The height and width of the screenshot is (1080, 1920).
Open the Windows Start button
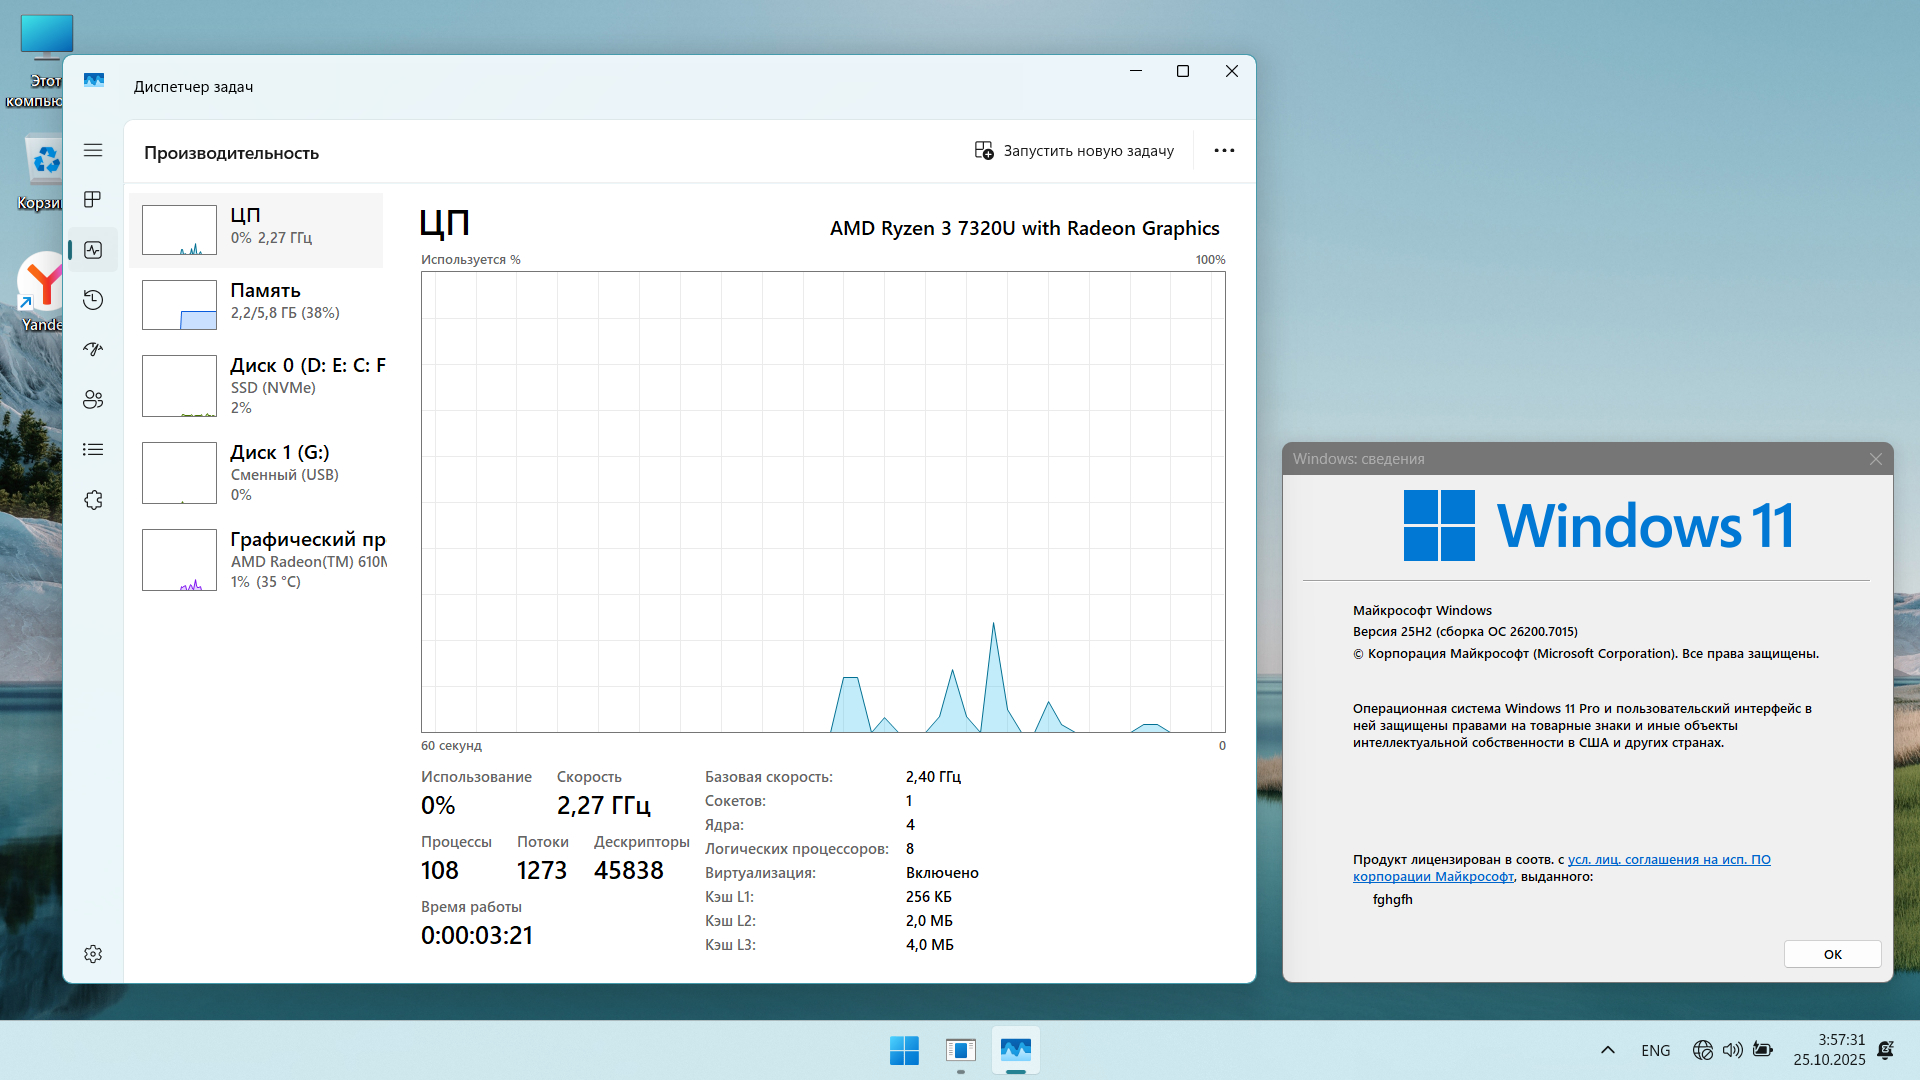904,1050
